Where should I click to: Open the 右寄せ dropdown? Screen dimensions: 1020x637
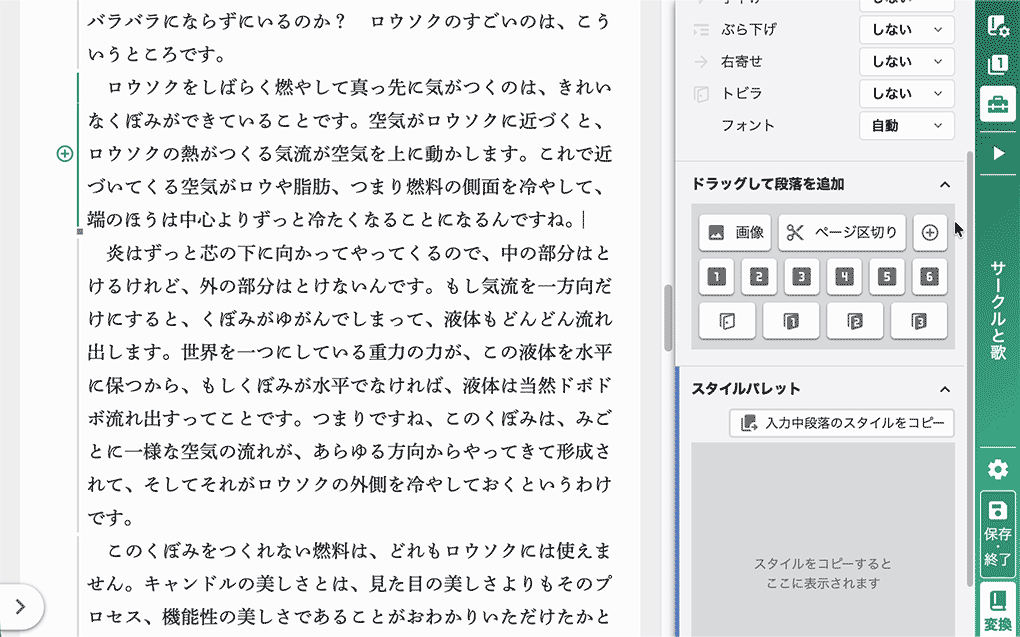tap(907, 62)
